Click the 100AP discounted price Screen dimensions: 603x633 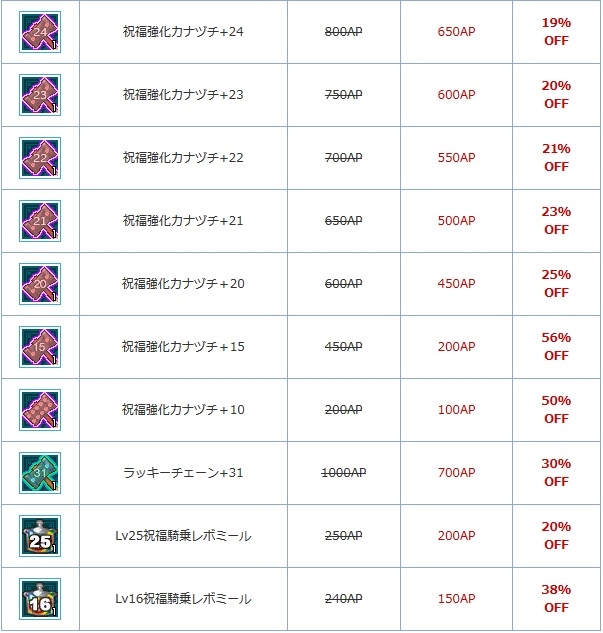click(456, 410)
